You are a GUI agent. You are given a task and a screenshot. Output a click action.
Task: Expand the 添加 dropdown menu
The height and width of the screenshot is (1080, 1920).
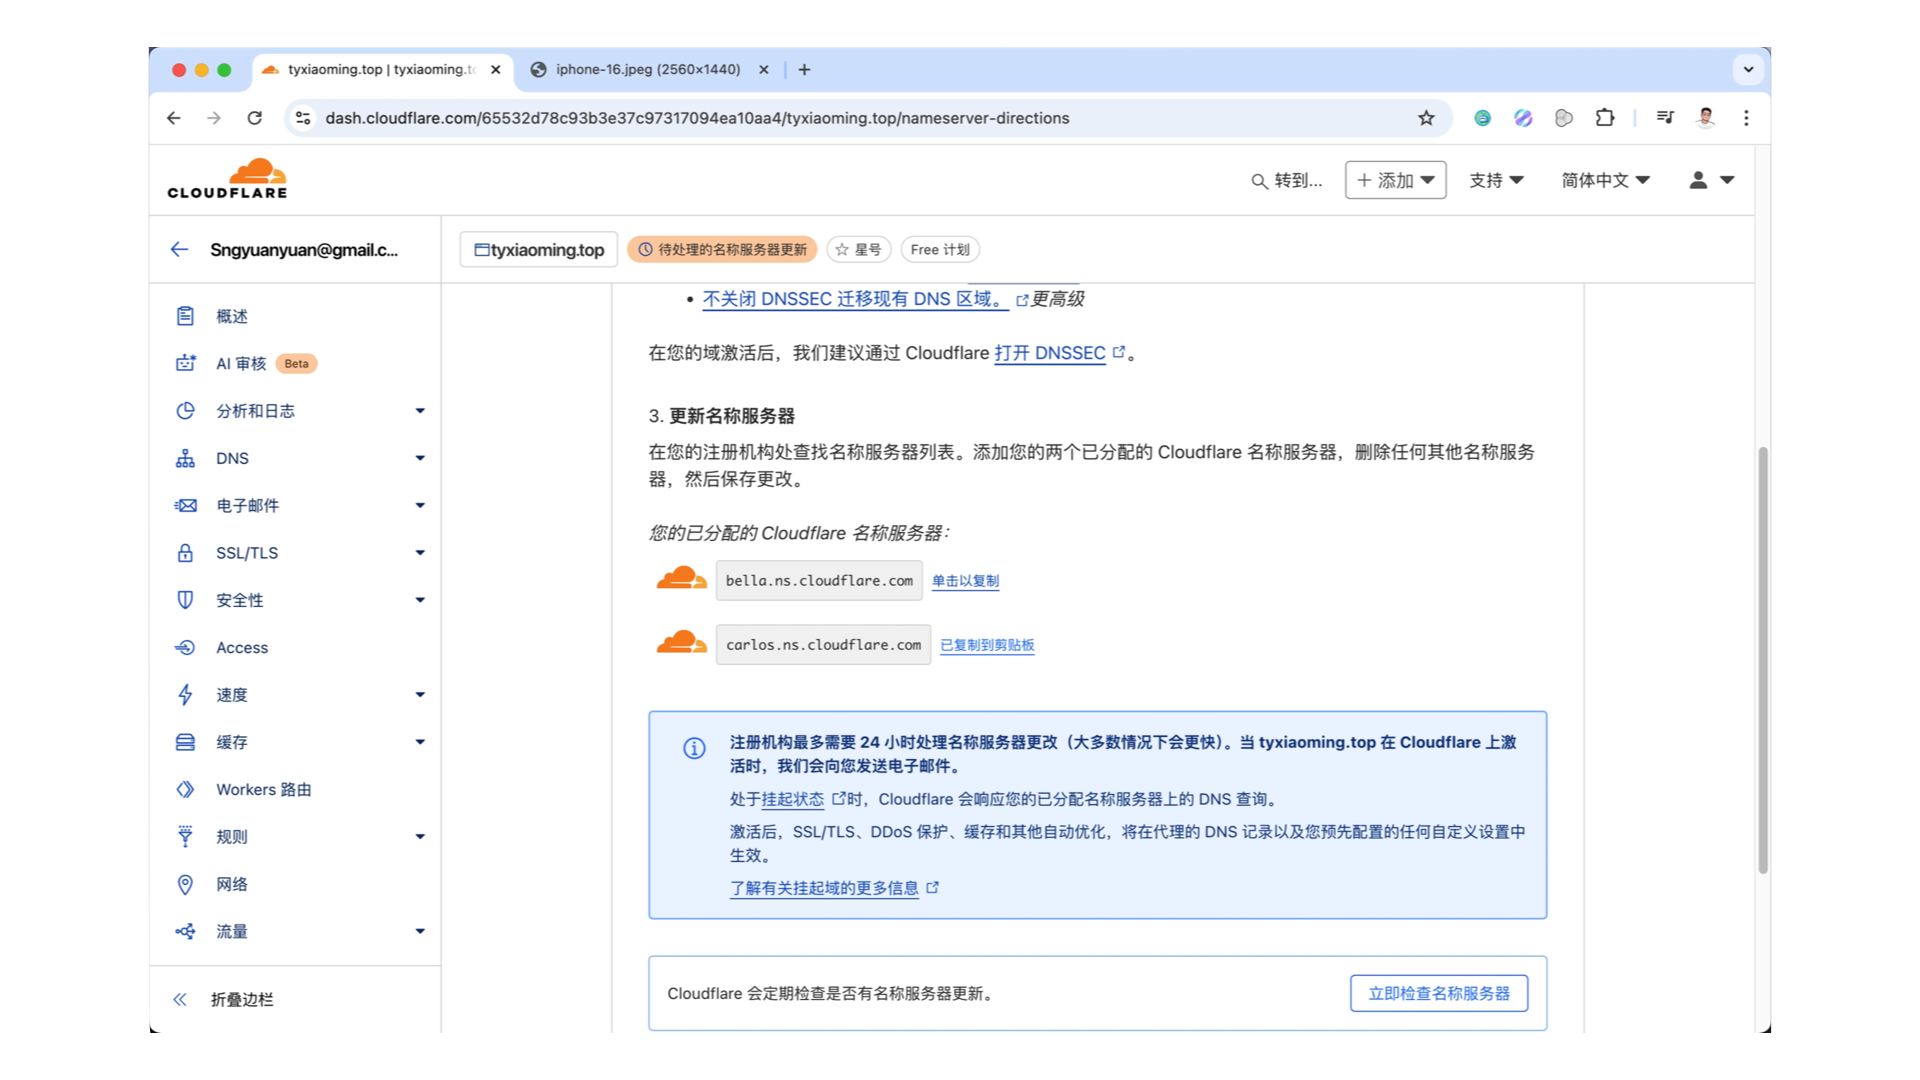pos(1395,180)
